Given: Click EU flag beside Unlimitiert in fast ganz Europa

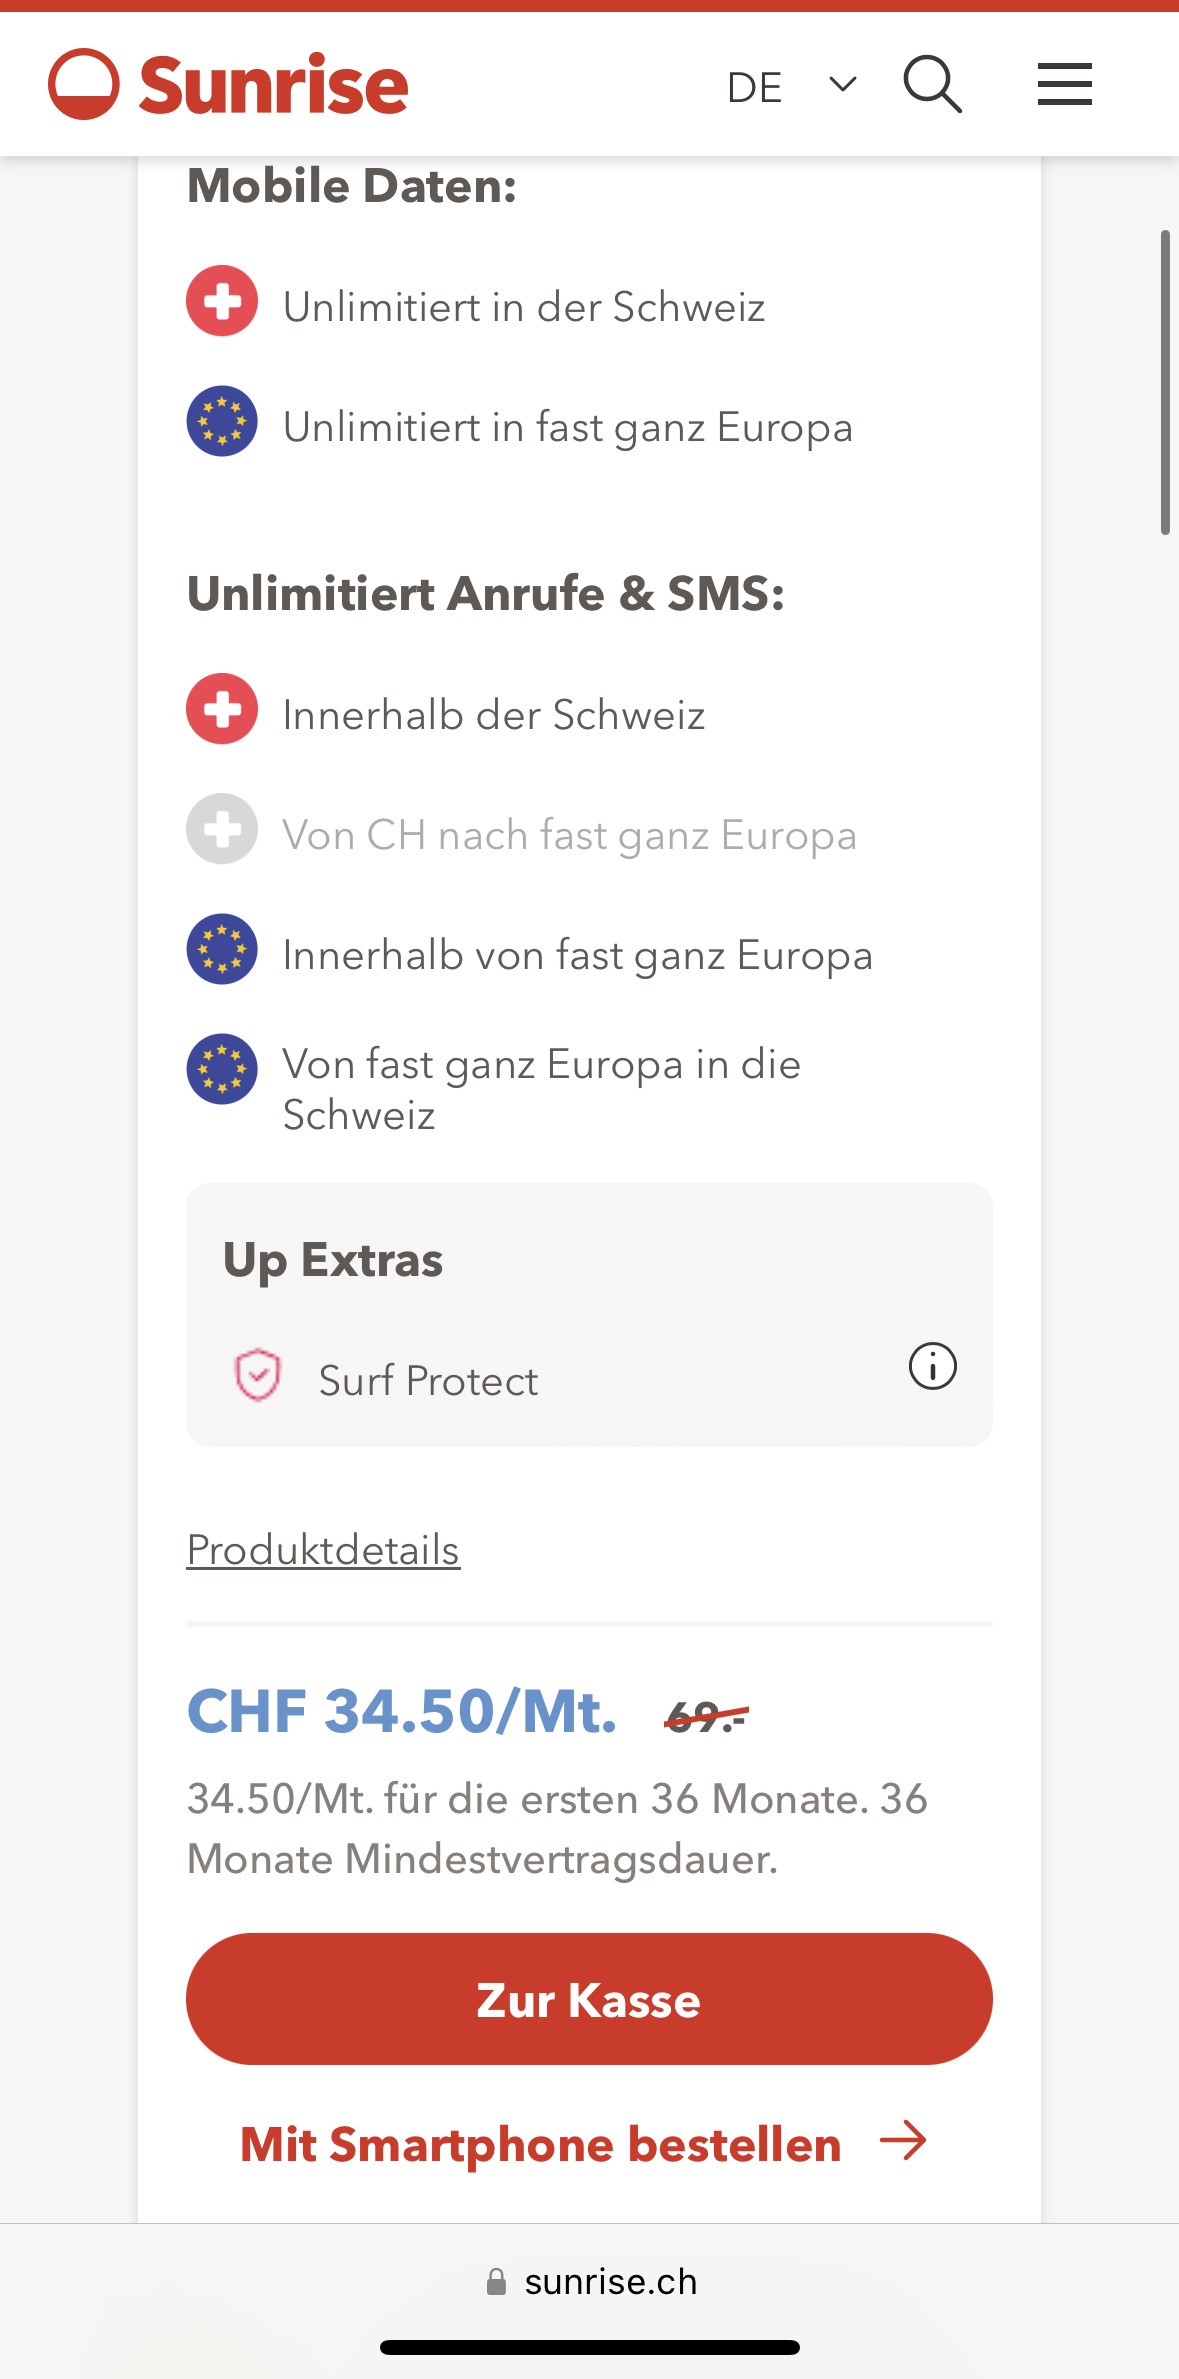Looking at the screenshot, I should click(222, 421).
